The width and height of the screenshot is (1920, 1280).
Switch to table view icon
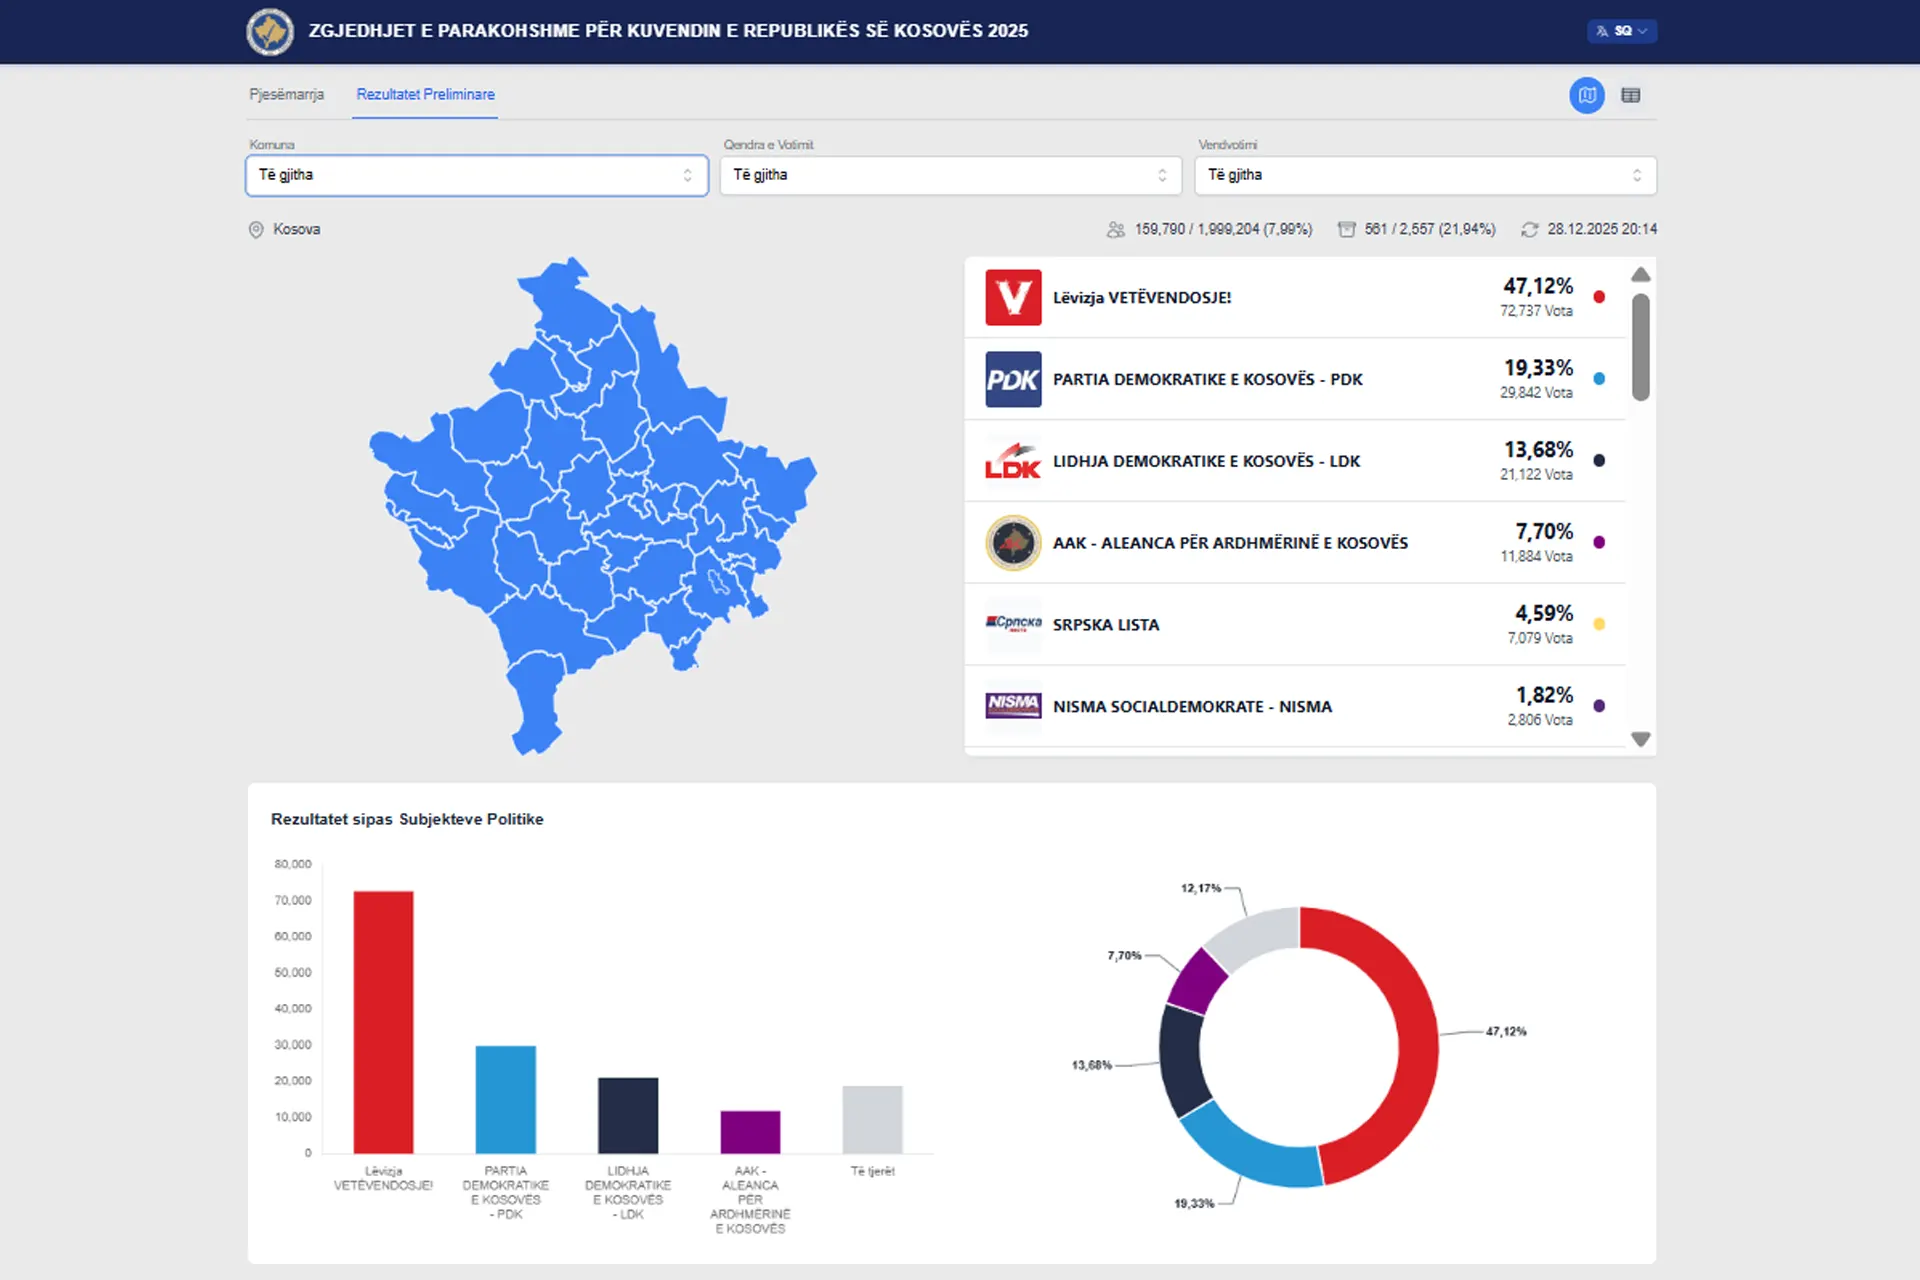1631,95
